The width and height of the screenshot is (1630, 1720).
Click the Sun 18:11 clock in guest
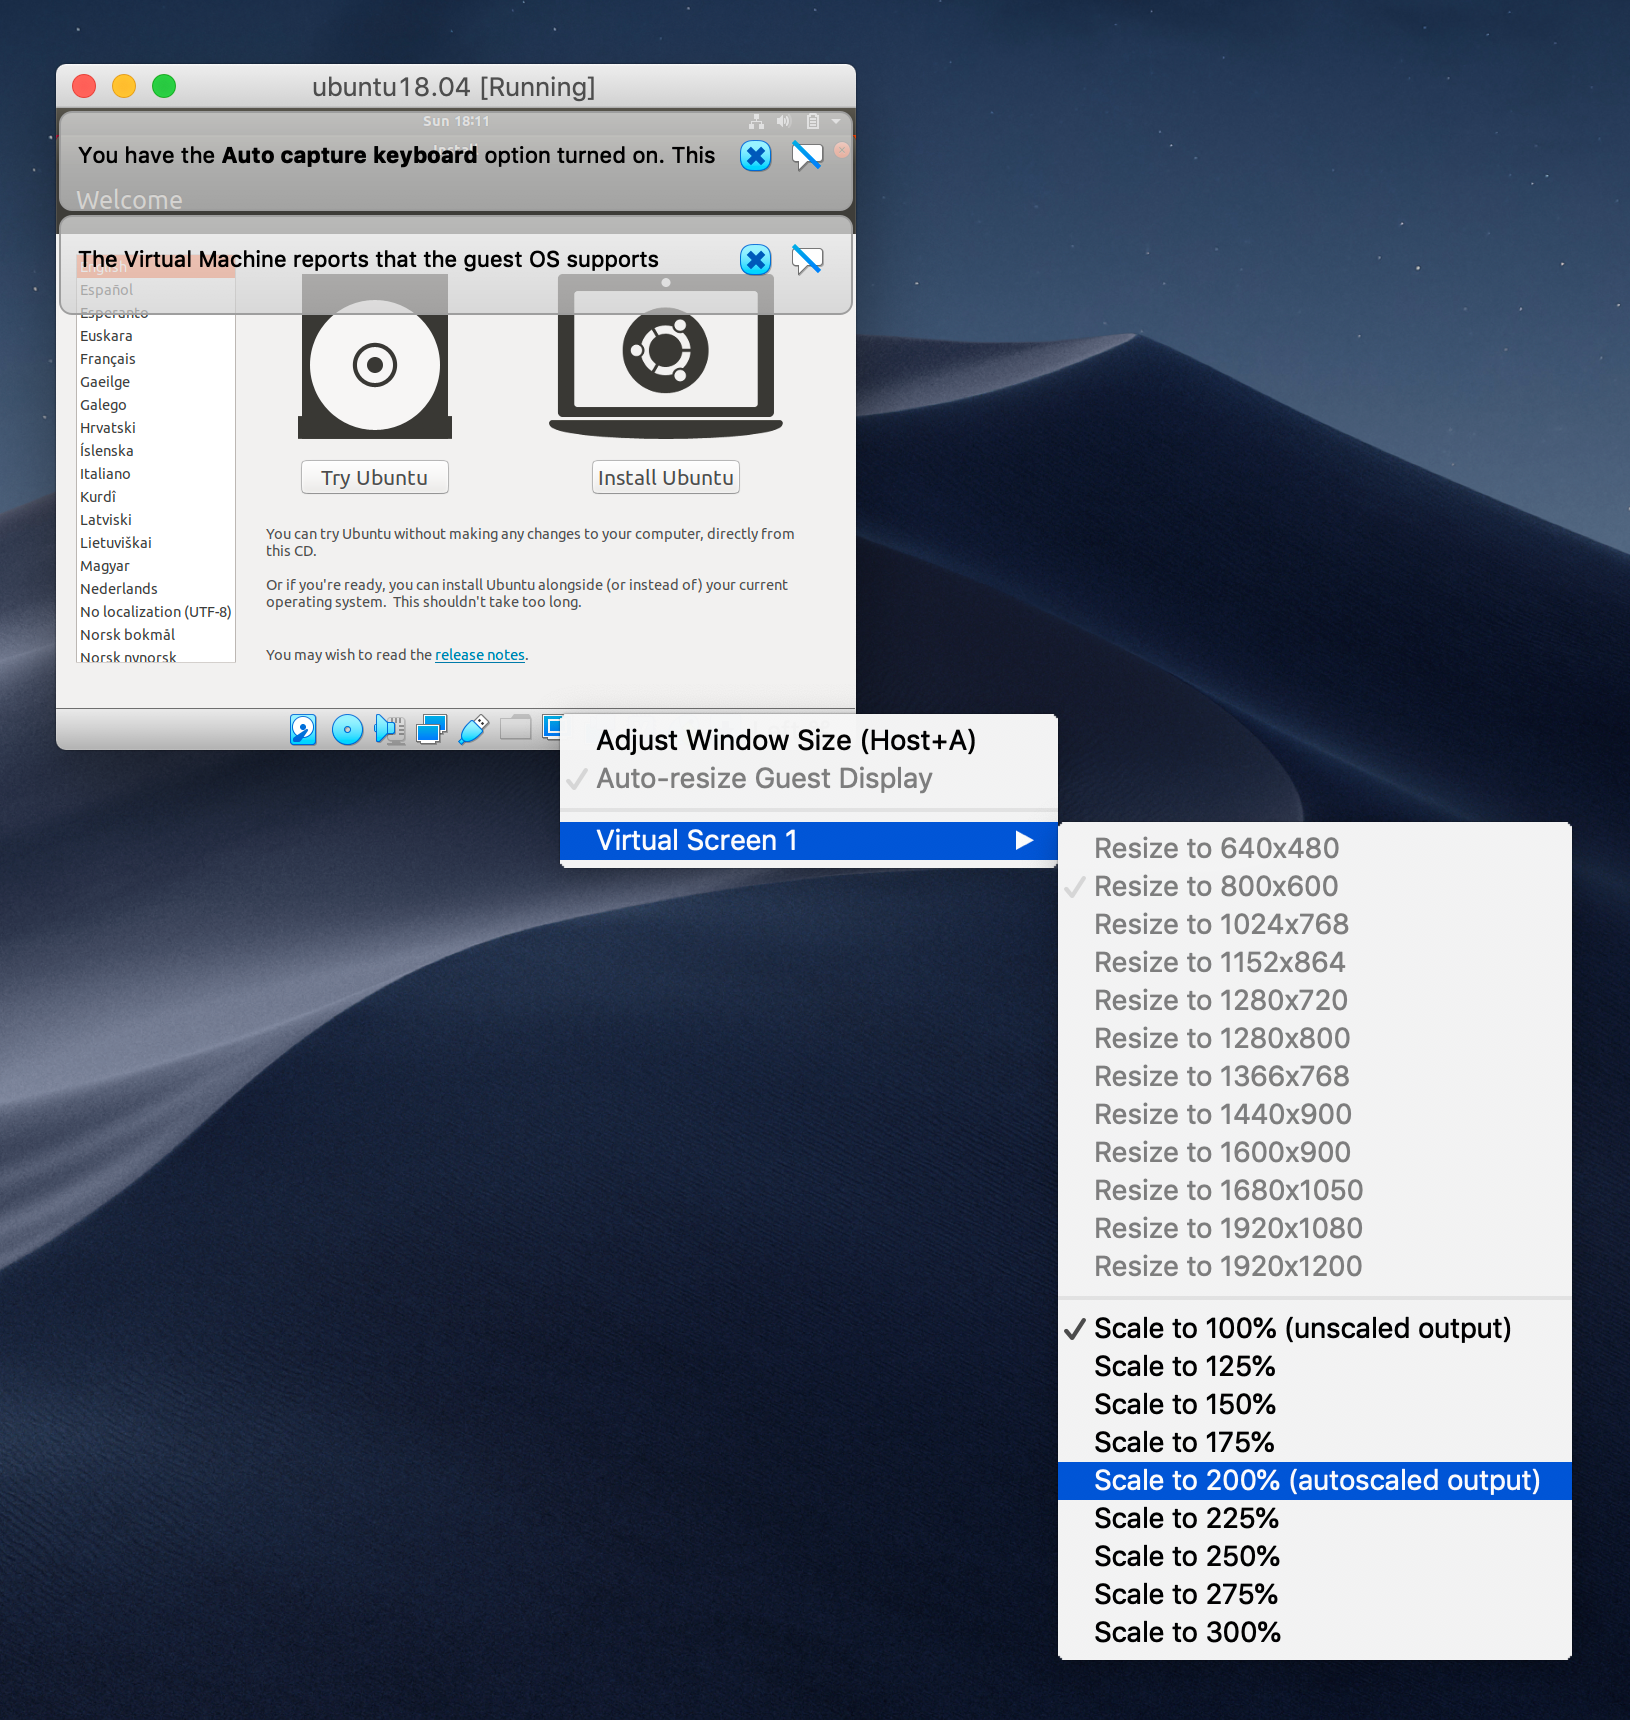tap(456, 121)
